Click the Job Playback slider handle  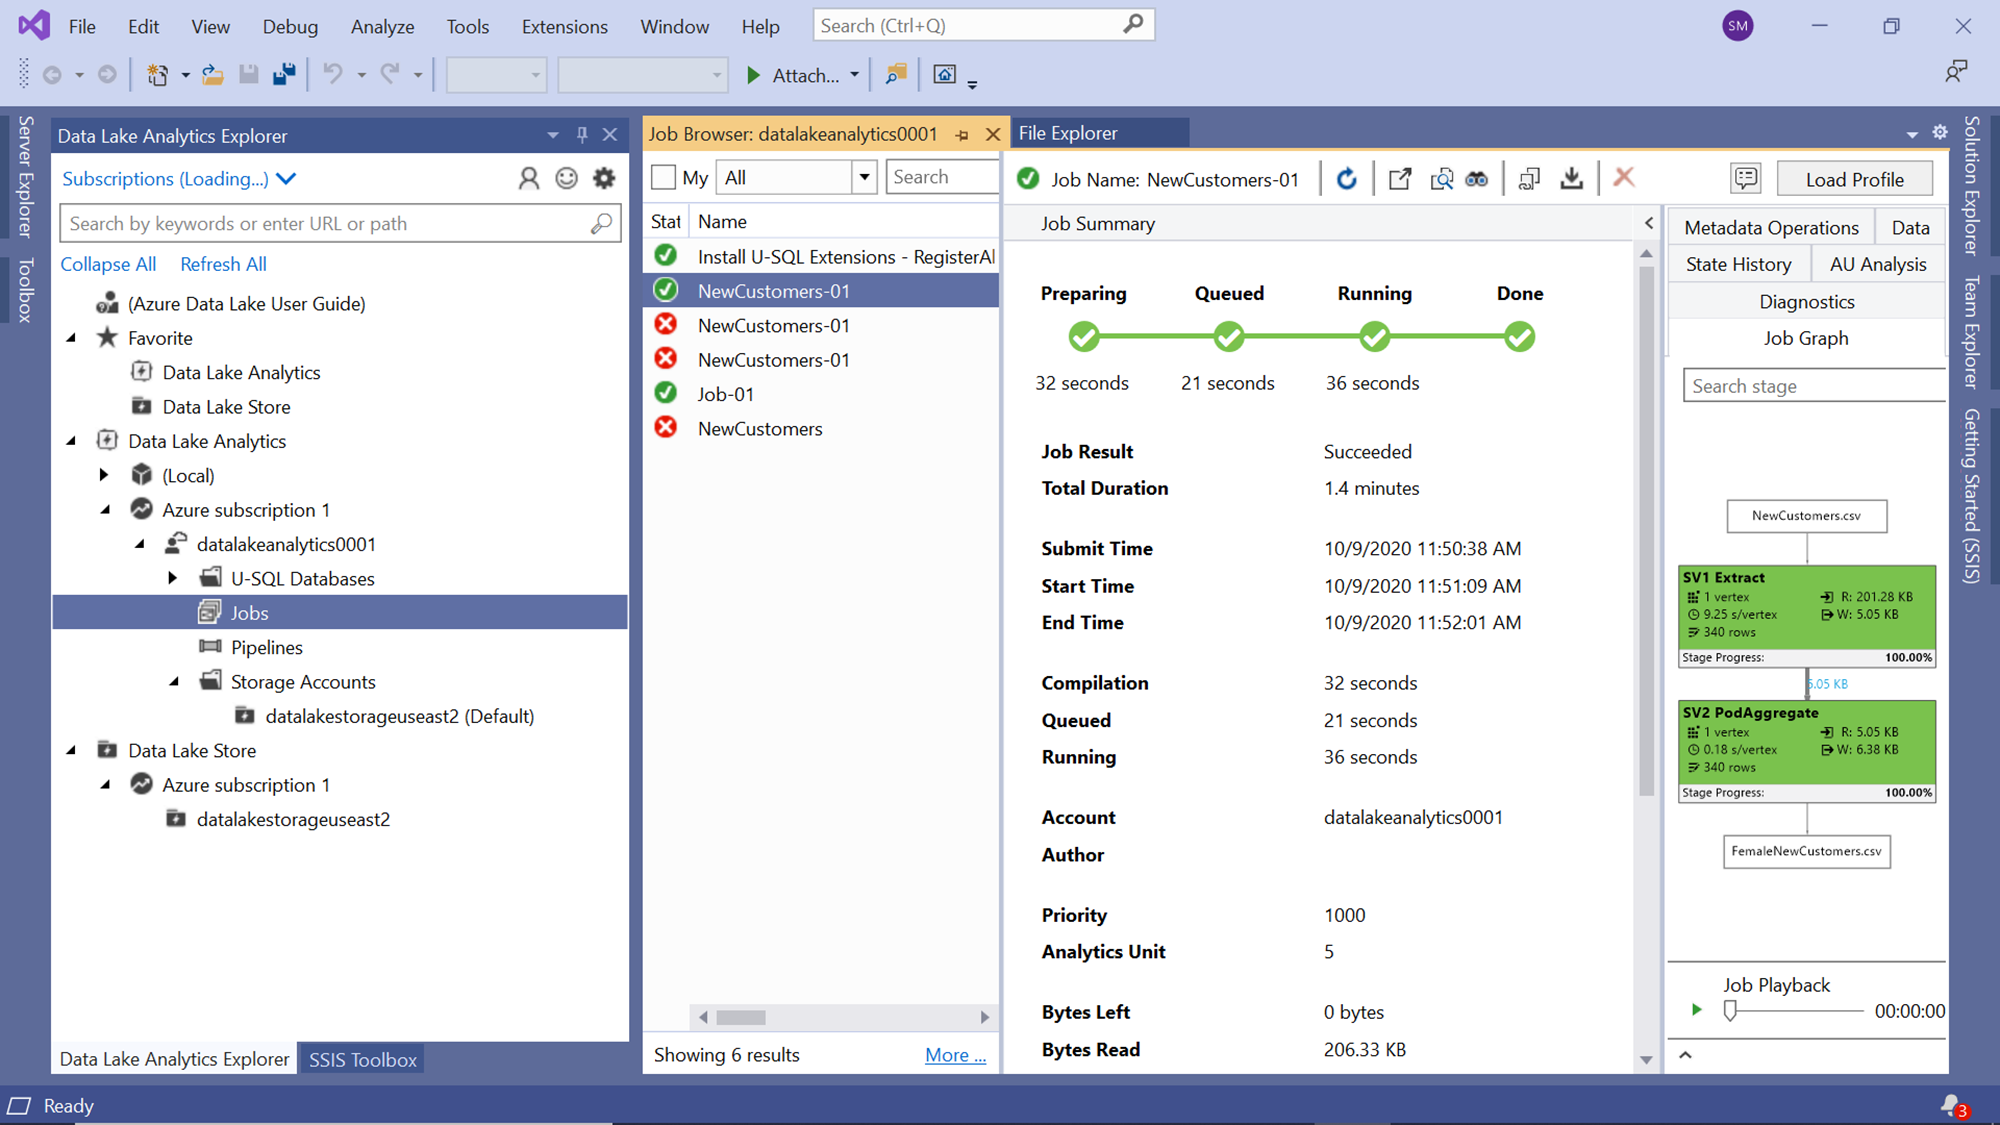[1730, 1011]
